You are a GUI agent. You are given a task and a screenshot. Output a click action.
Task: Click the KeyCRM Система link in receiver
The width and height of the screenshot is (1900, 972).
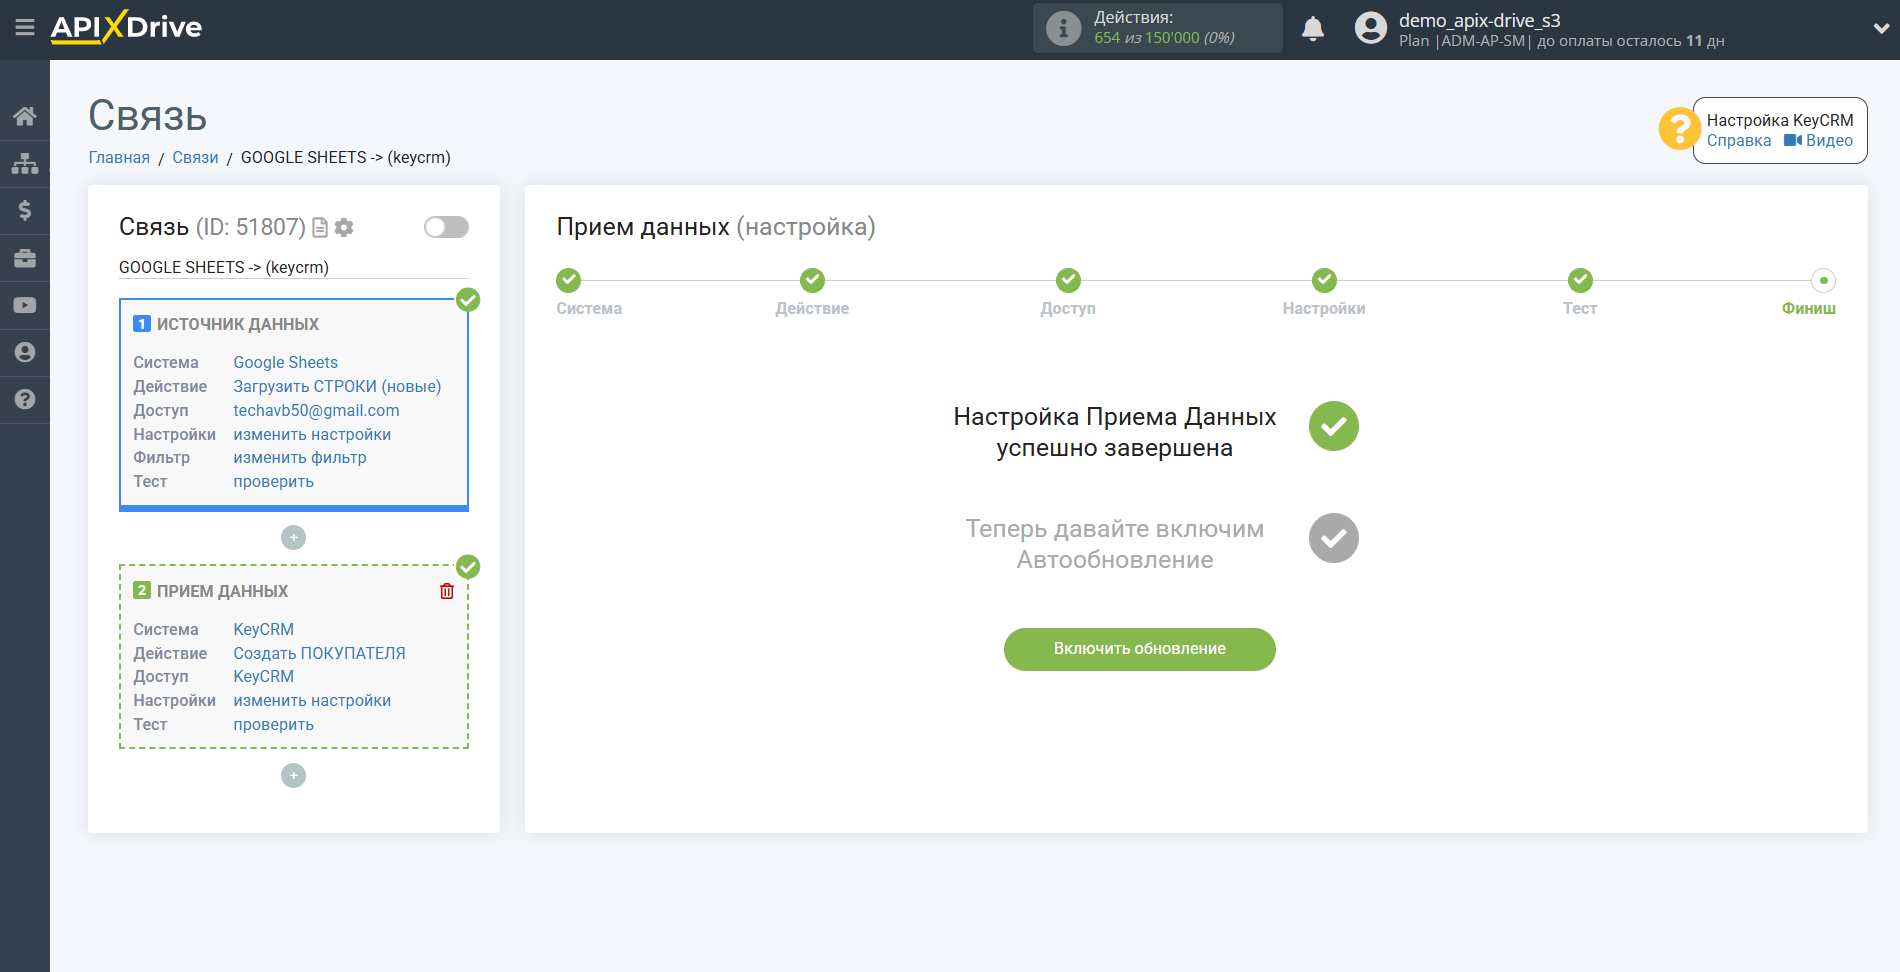(263, 629)
